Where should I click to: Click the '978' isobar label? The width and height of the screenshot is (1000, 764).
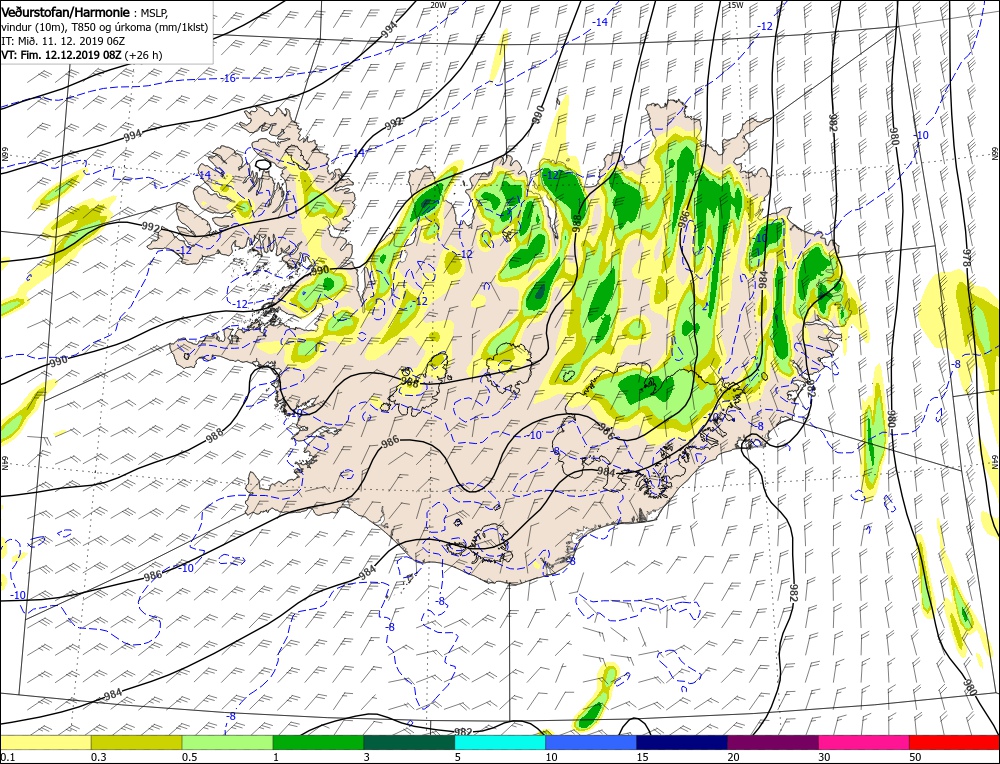pyautogui.click(x=966, y=258)
